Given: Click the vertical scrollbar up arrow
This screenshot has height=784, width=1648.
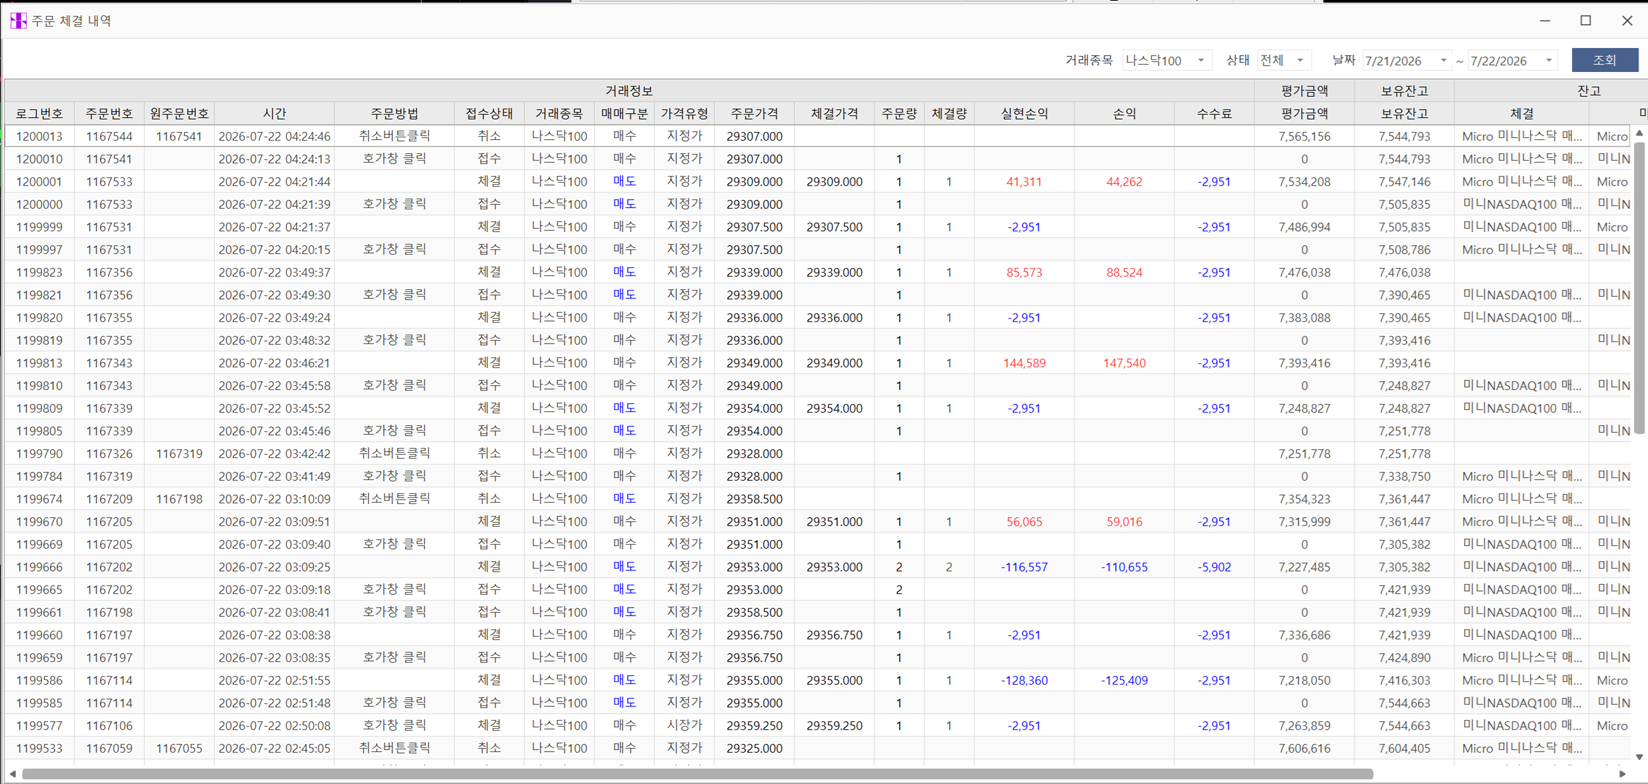Looking at the screenshot, I should 1639,133.
